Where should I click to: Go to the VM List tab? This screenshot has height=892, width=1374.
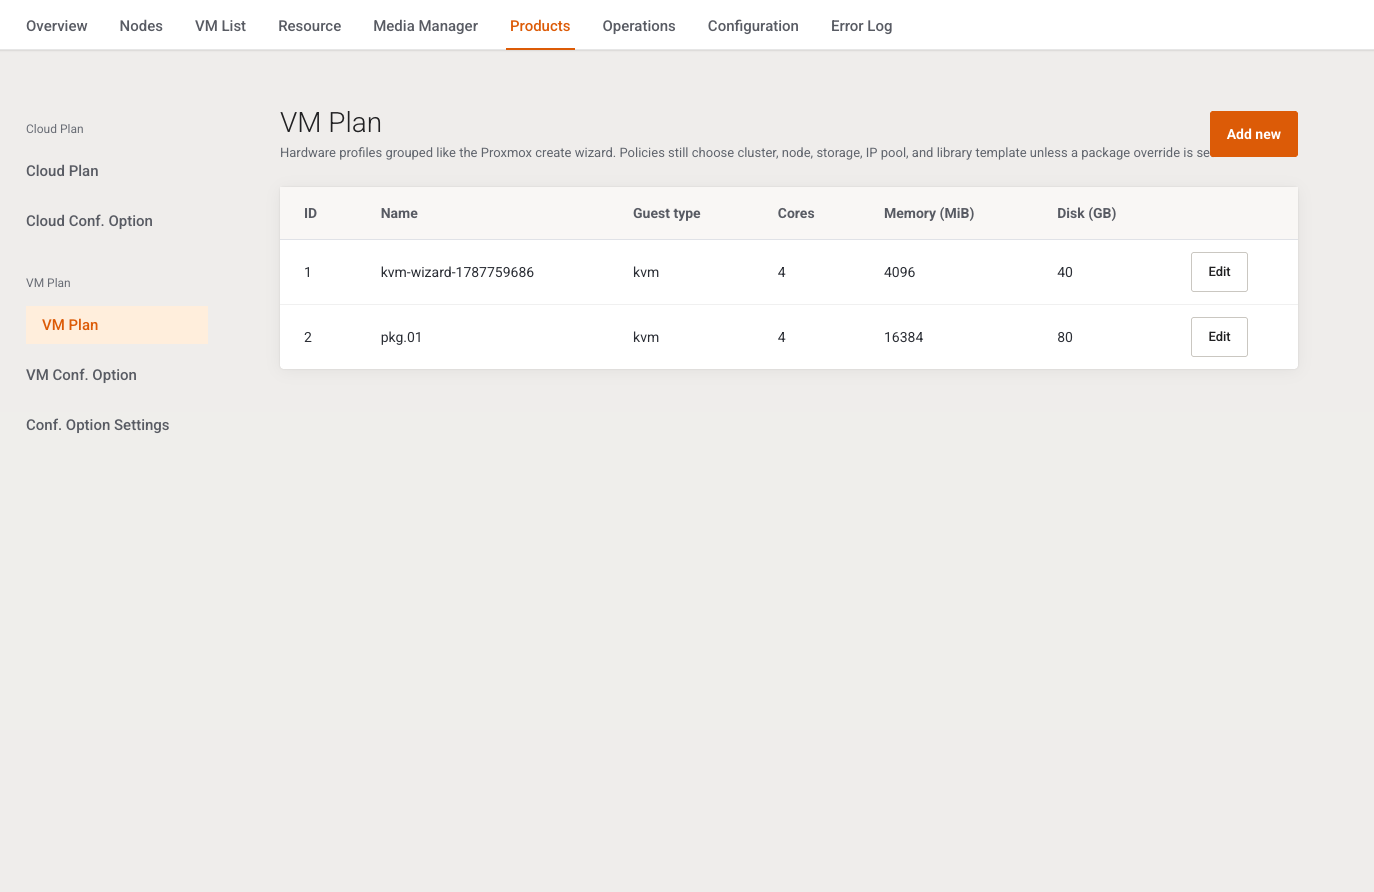click(x=220, y=26)
